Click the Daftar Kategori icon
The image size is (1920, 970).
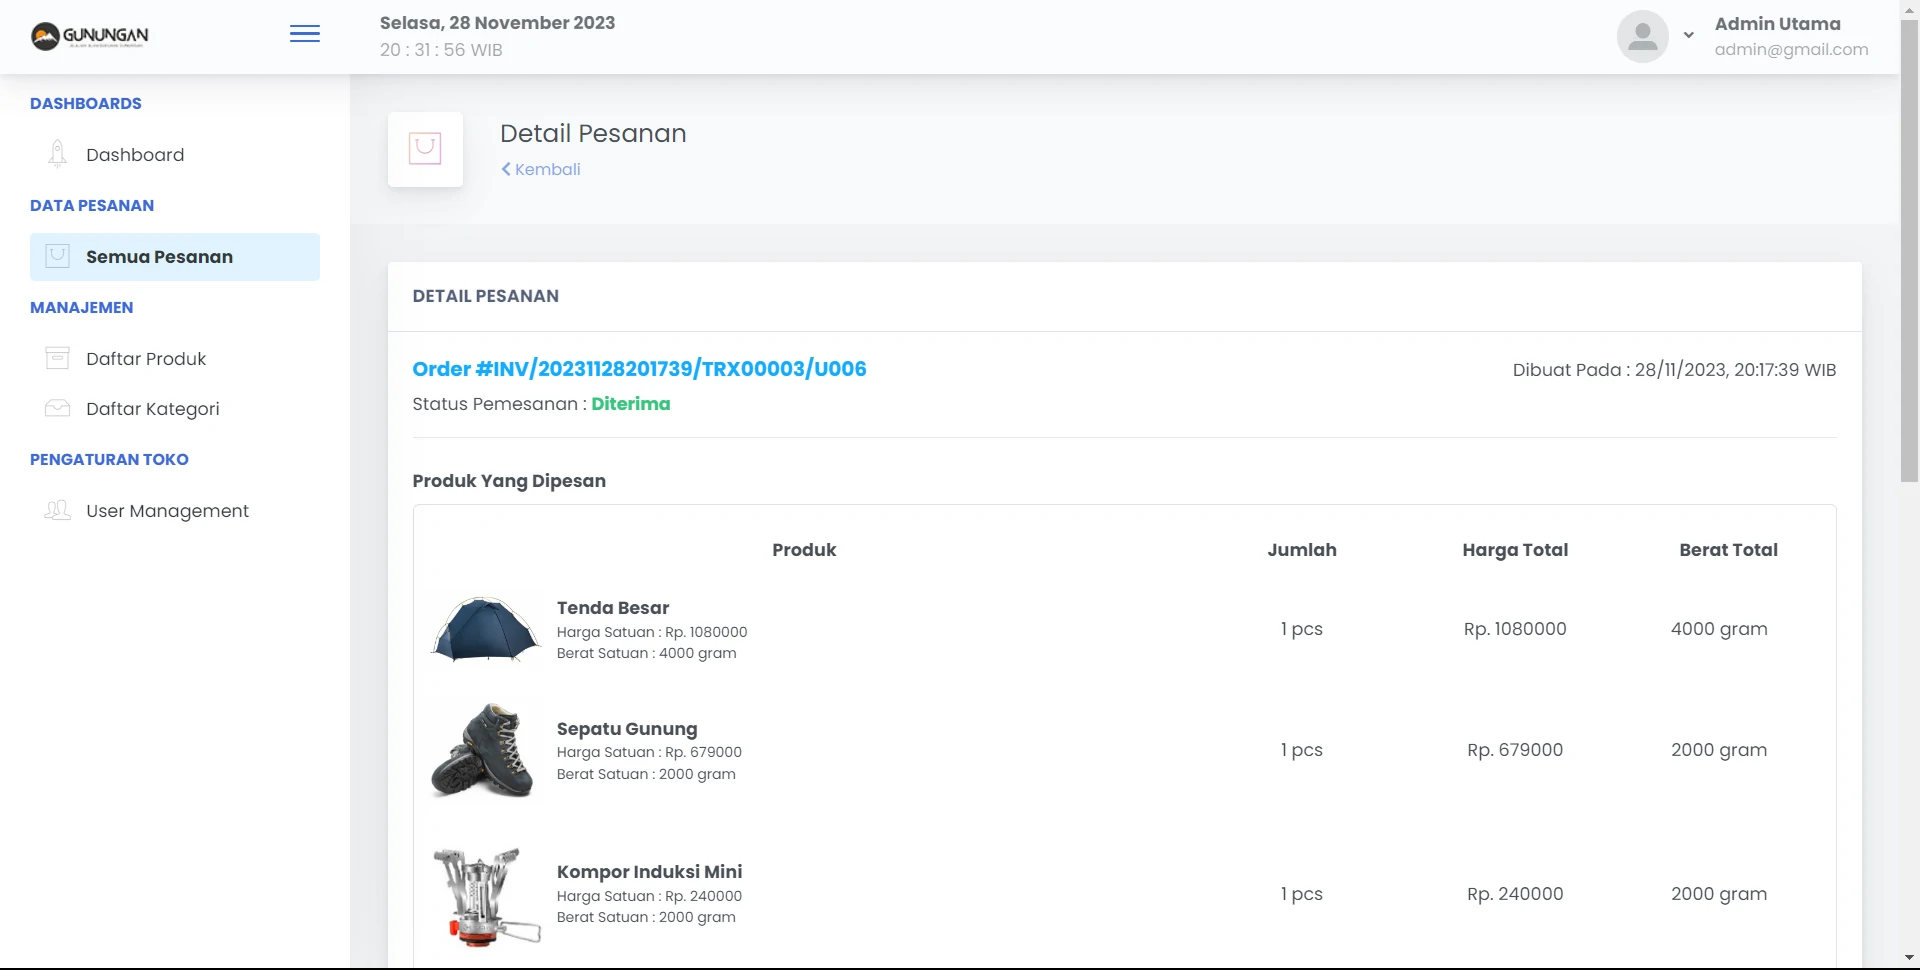[x=58, y=408]
